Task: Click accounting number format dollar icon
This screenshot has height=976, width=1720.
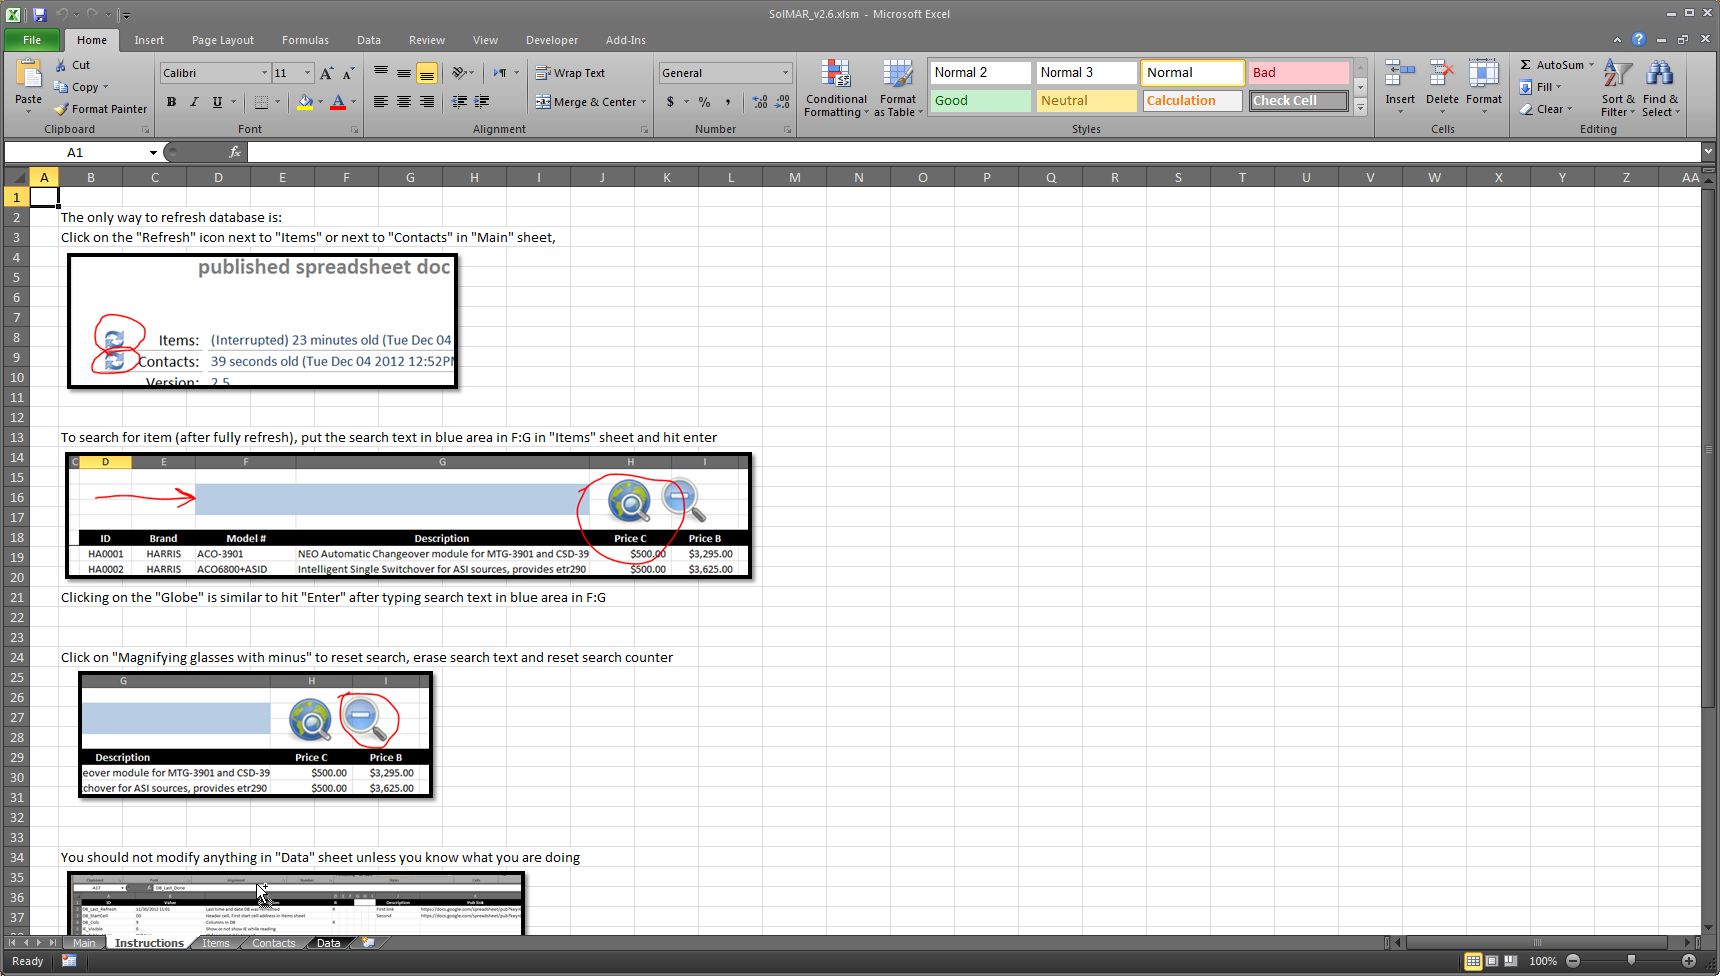Action: click(670, 102)
